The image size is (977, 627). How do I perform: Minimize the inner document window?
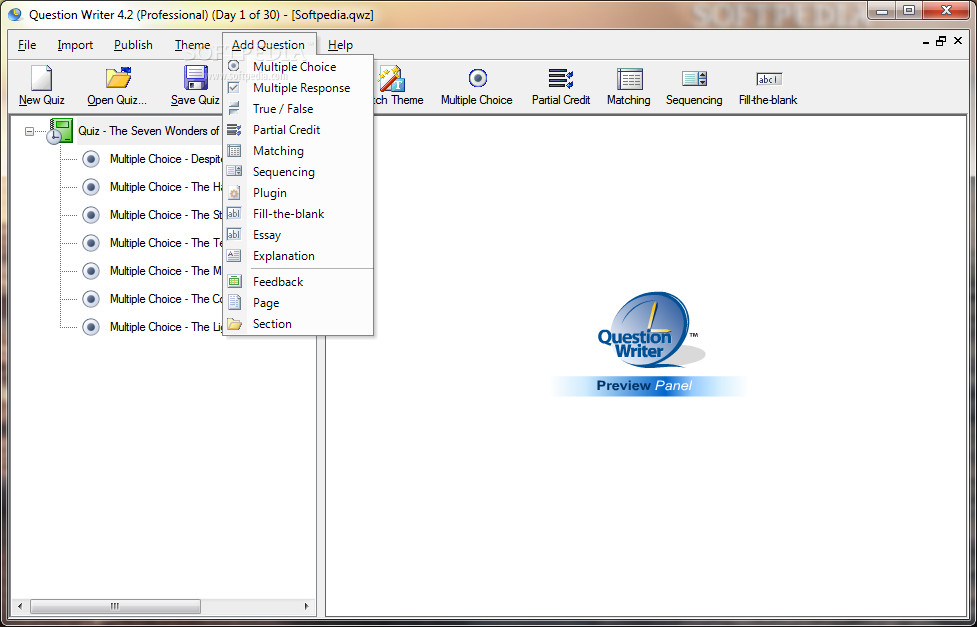[x=926, y=42]
